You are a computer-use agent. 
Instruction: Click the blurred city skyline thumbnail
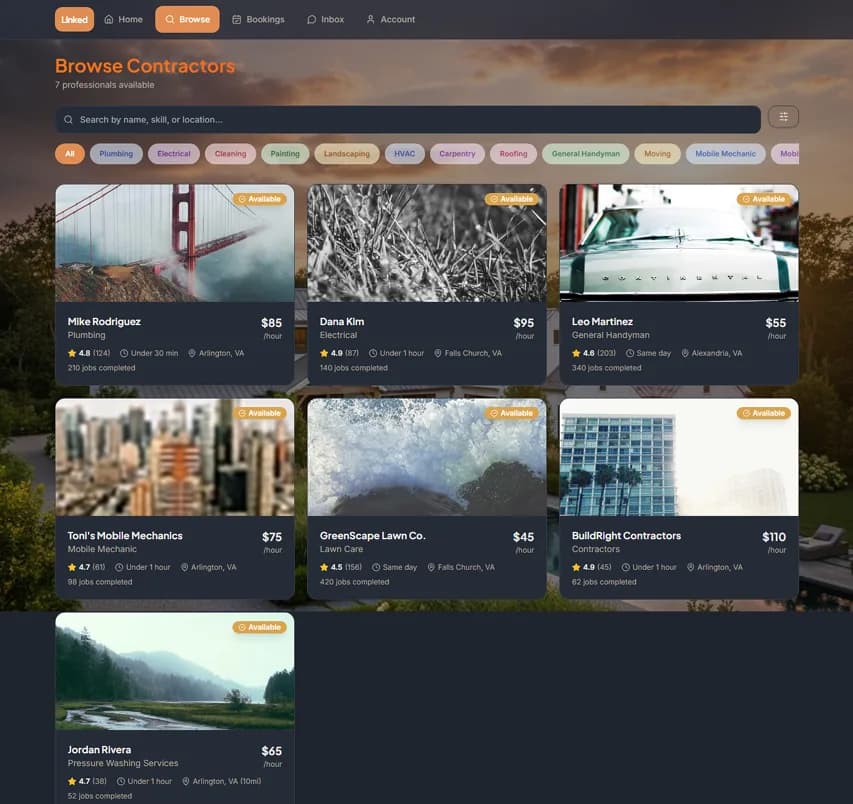175,457
